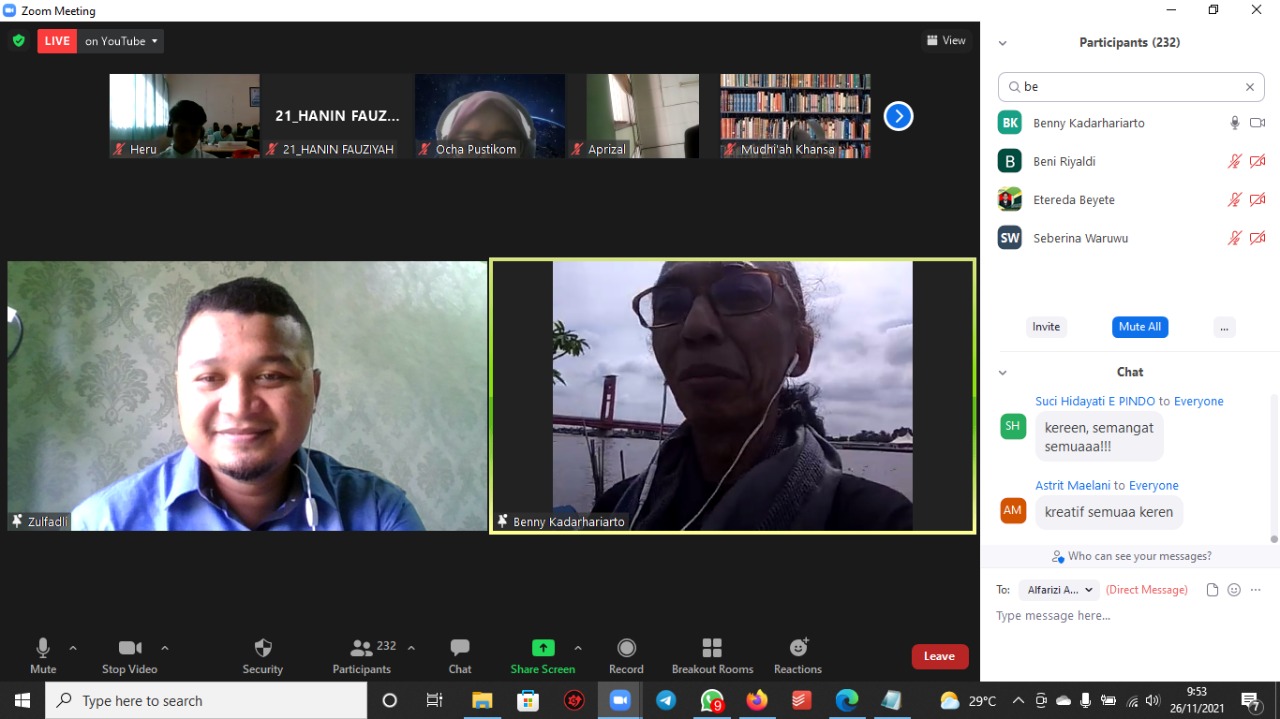Open the Chat panel icon

tap(459, 655)
